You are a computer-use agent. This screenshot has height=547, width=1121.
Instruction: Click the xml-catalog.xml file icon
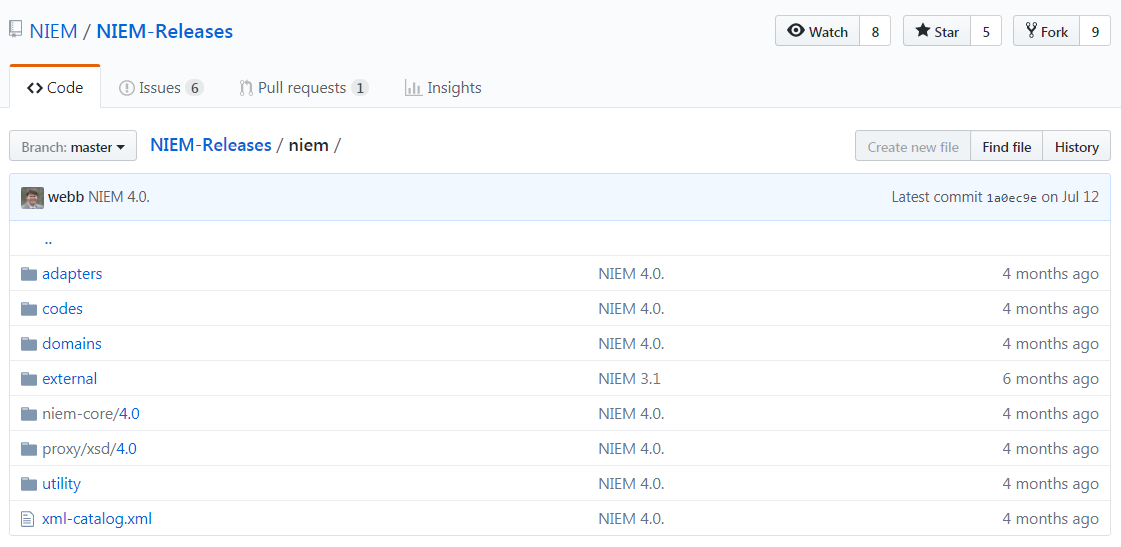[x=29, y=519]
